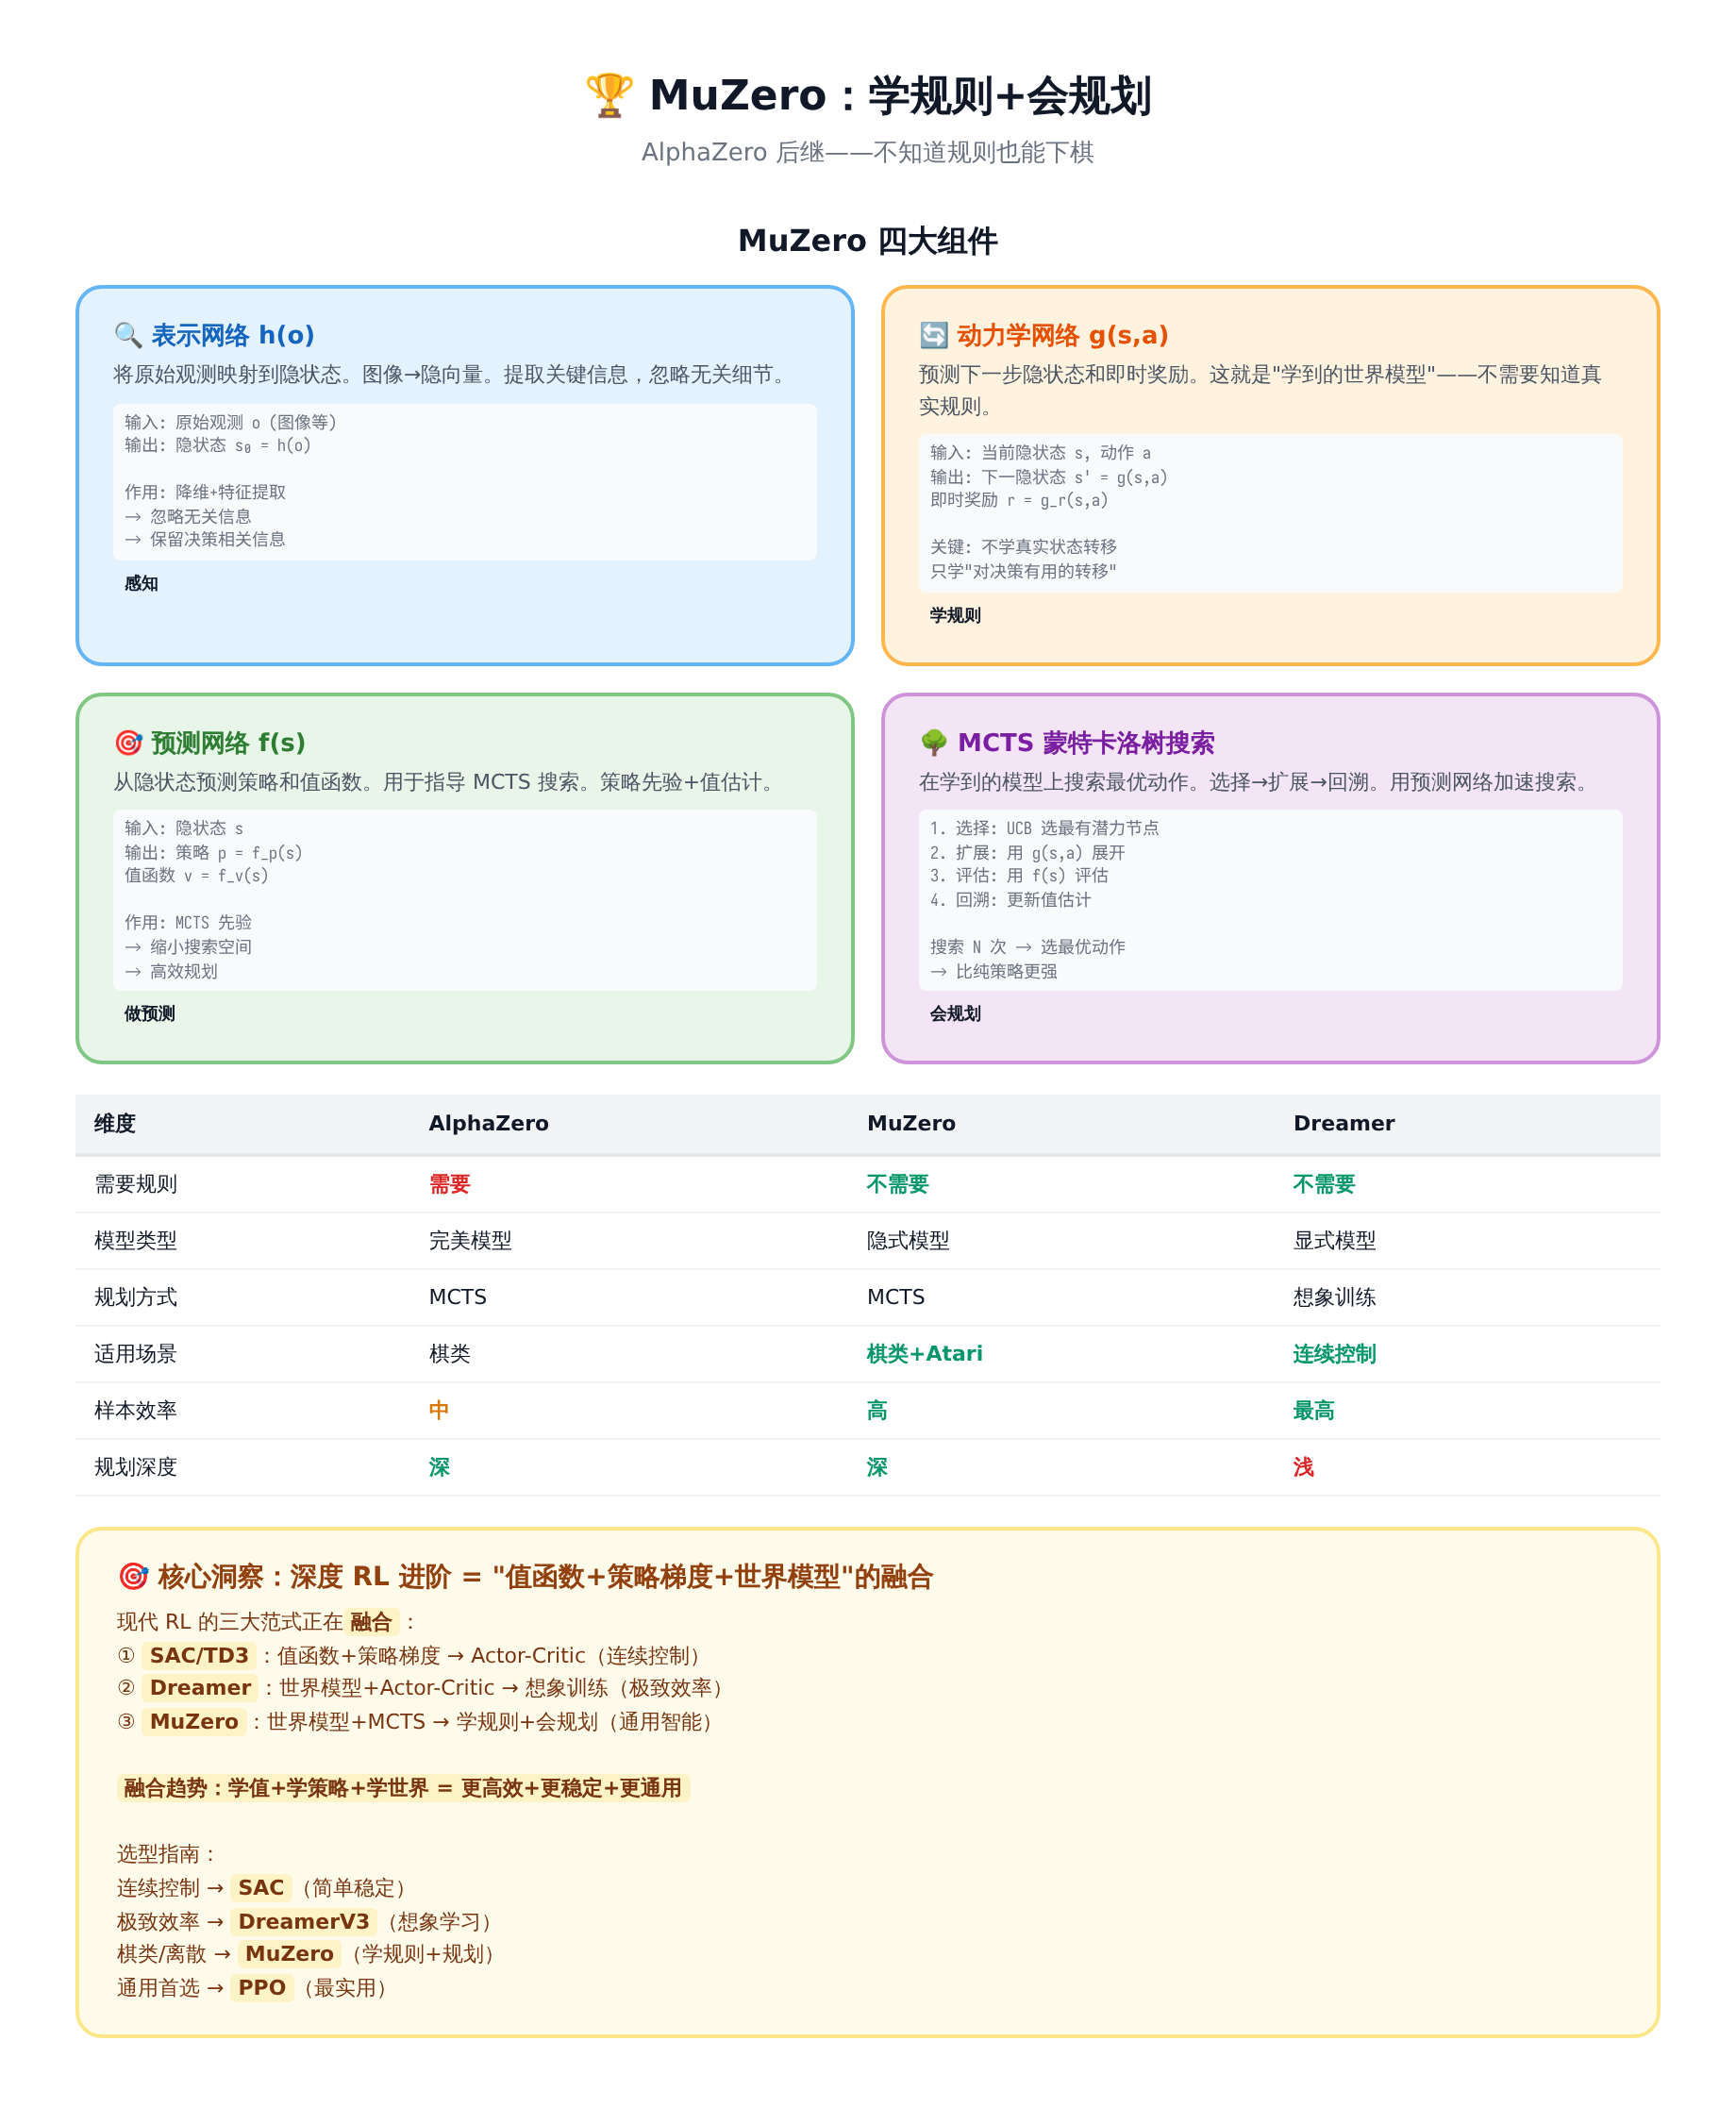Select the card heading "MCTS 蒙特卡洛树搜索"

(1086, 743)
